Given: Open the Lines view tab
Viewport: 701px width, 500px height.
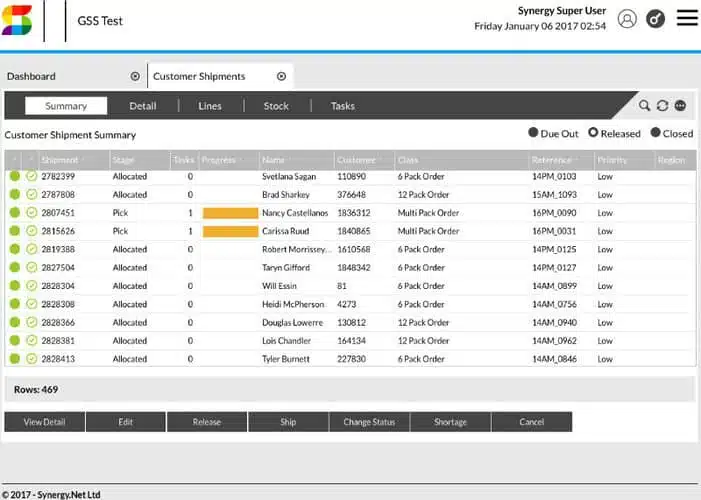Looking at the screenshot, I should coord(210,106).
